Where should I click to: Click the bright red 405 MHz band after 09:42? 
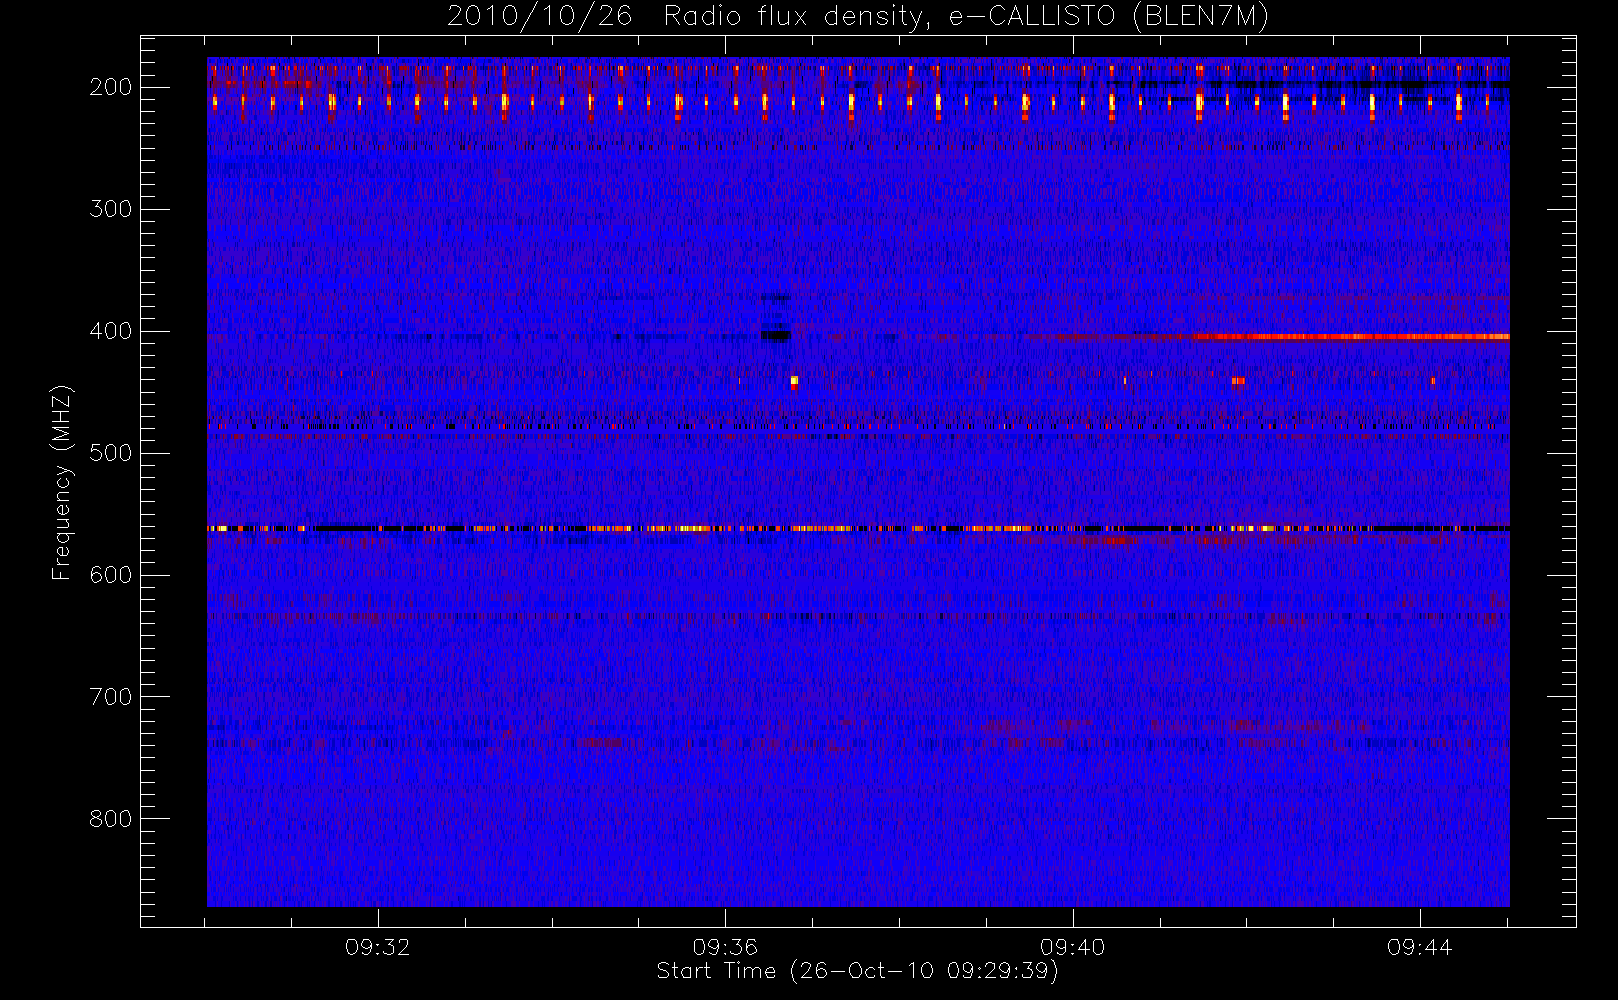point(1350,337)
